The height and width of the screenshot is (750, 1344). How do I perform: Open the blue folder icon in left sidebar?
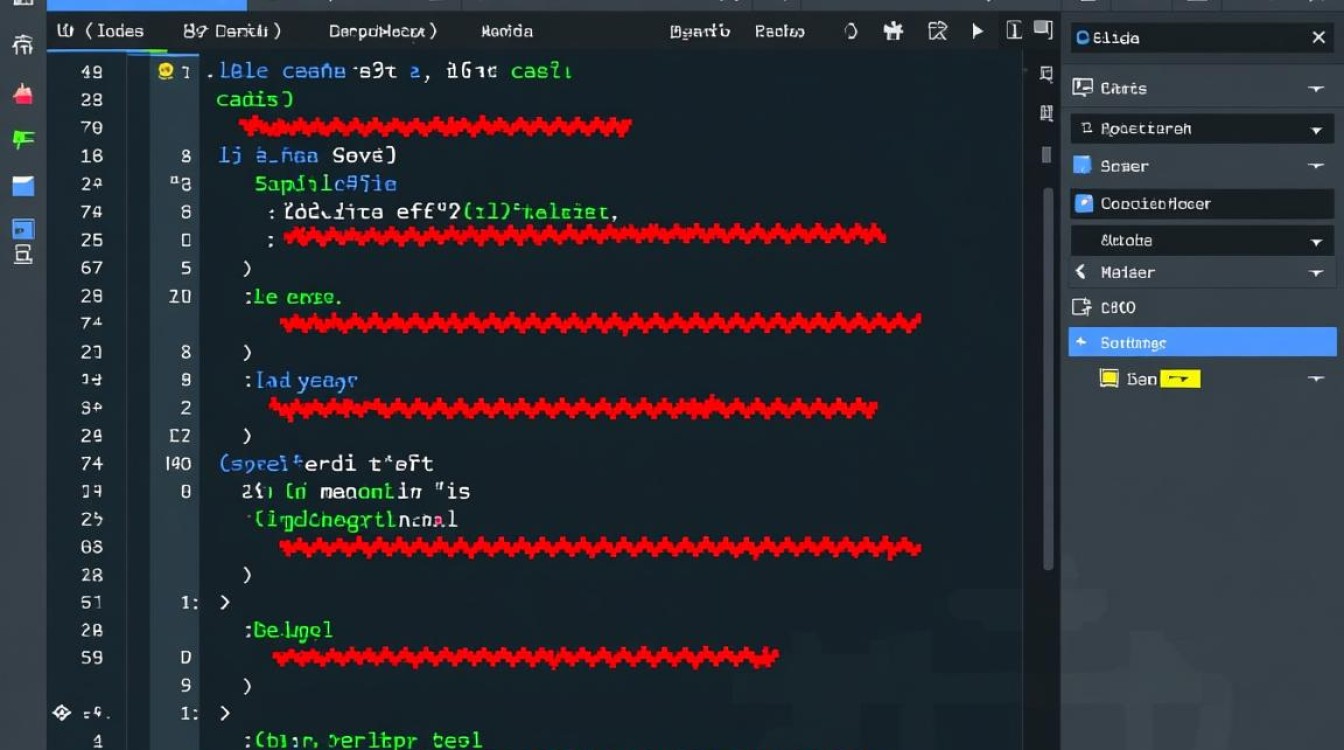point(22,186)
